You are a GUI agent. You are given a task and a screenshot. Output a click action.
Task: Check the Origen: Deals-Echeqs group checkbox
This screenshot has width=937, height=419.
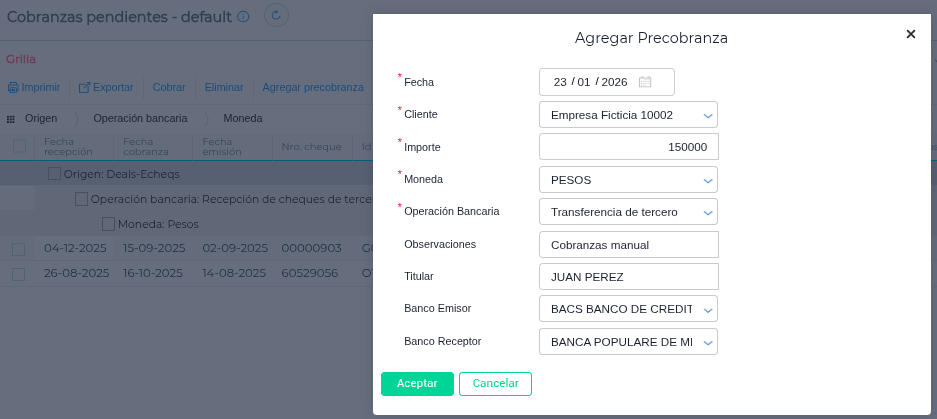[x=55, y=173]
